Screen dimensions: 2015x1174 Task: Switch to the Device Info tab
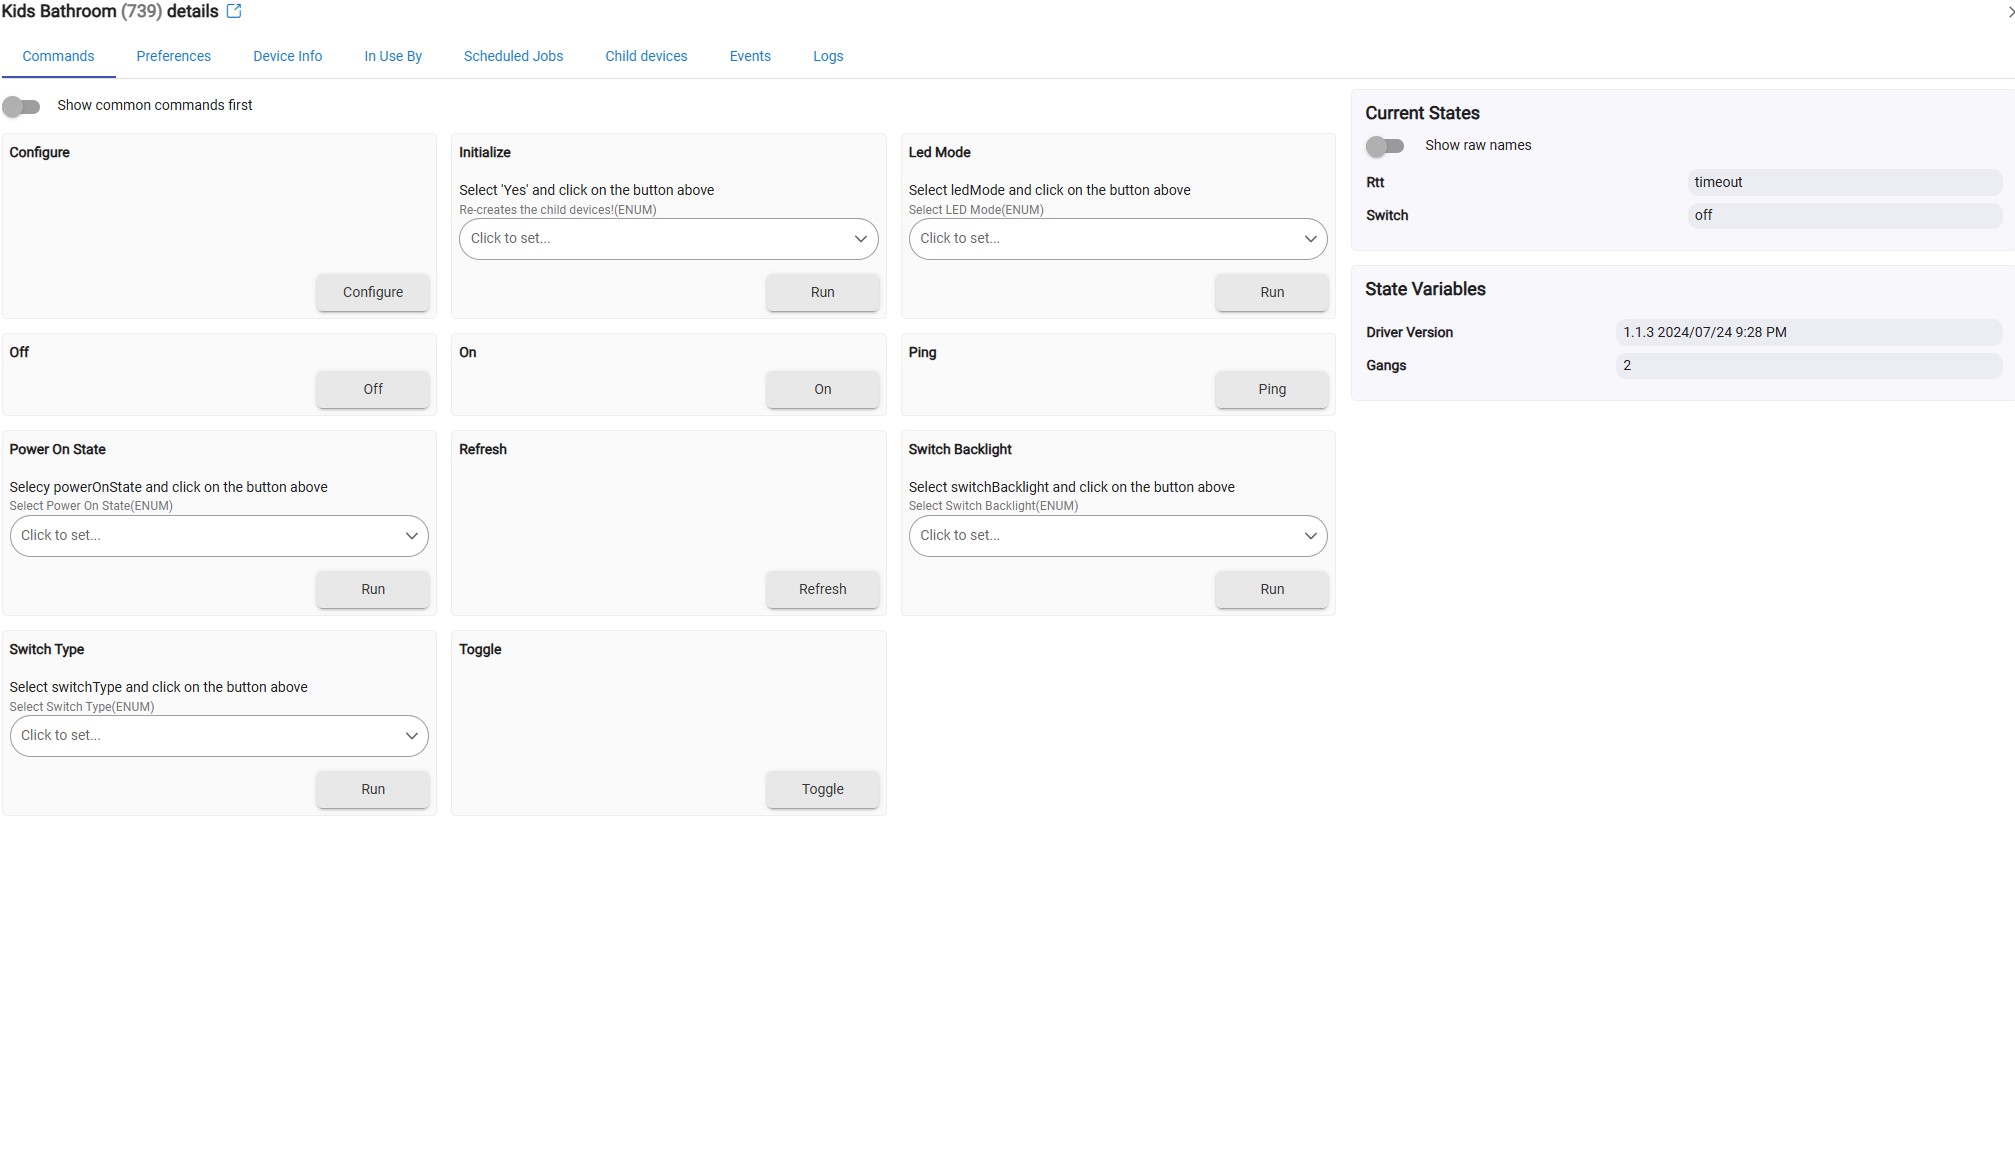point(287,56)
